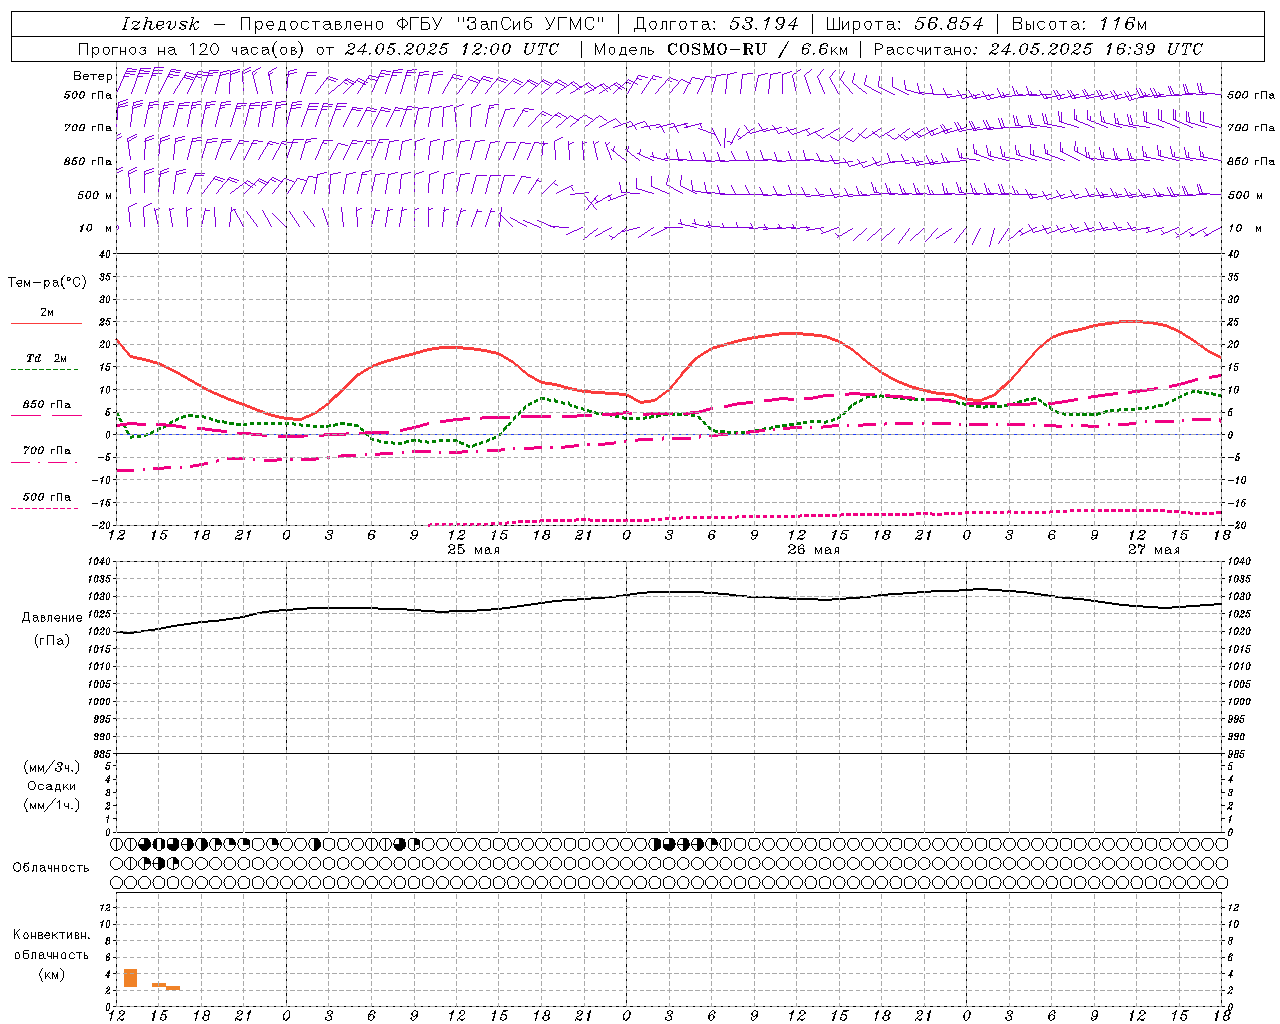Click the '(мм/3ч.)' precipitation unit label
1280x1024 pixels.
(x=52, y=768)
